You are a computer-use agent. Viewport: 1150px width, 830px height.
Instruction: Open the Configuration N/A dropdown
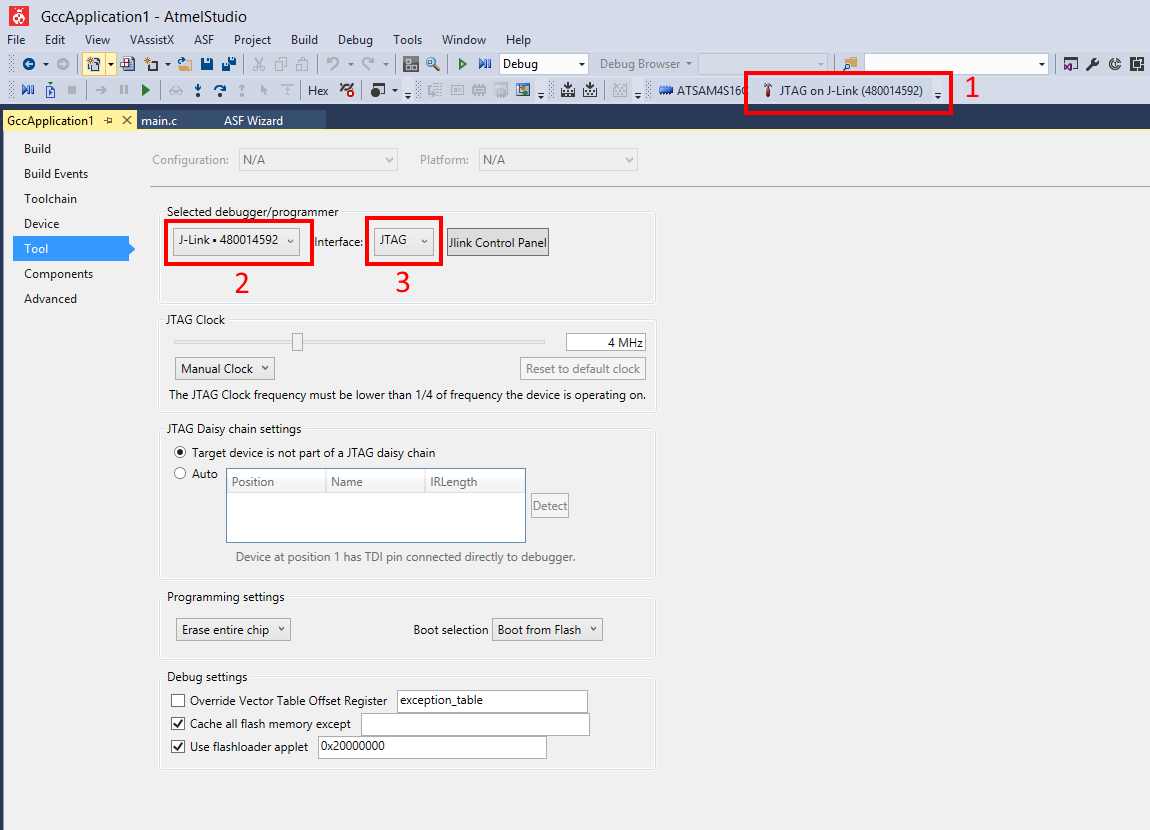click(318, 160)
